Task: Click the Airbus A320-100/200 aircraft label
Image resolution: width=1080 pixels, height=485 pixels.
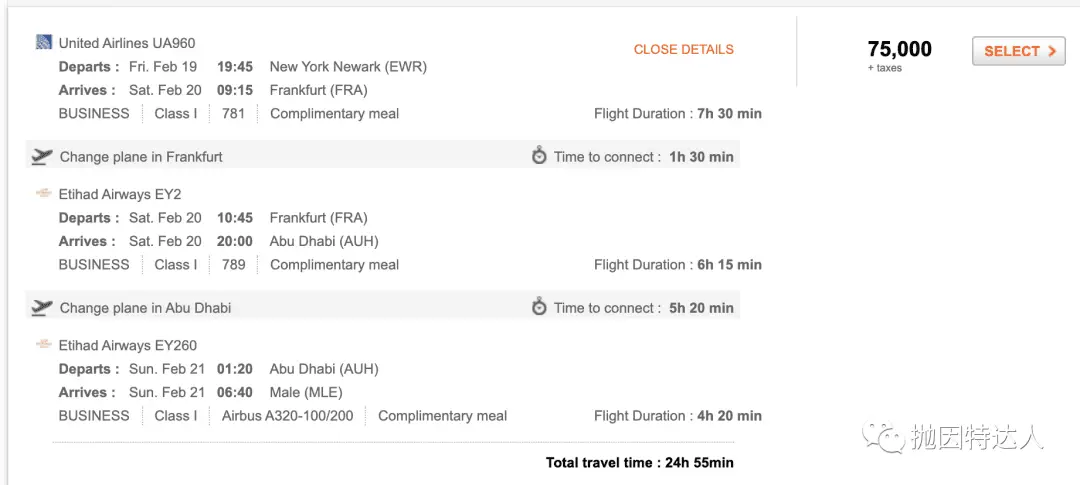Action: tap(287, 416)
